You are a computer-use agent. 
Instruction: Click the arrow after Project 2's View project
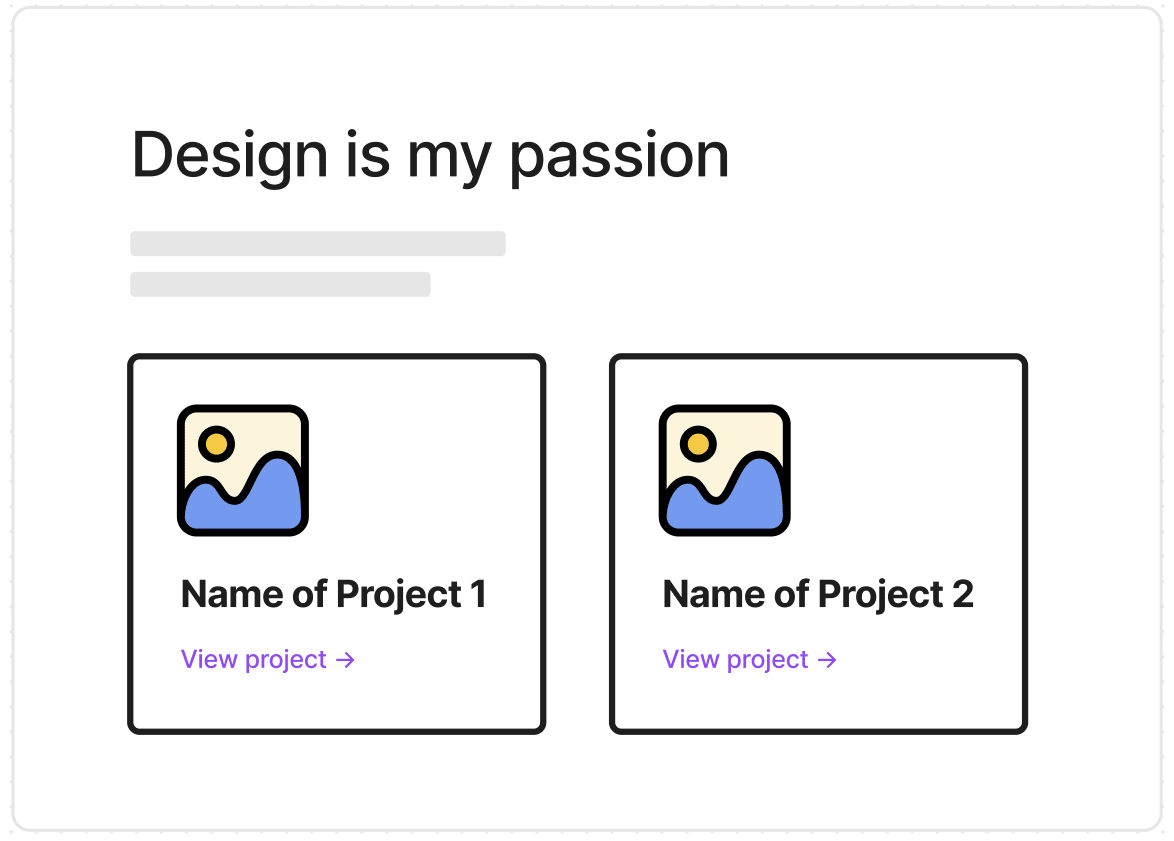[827, 660]
